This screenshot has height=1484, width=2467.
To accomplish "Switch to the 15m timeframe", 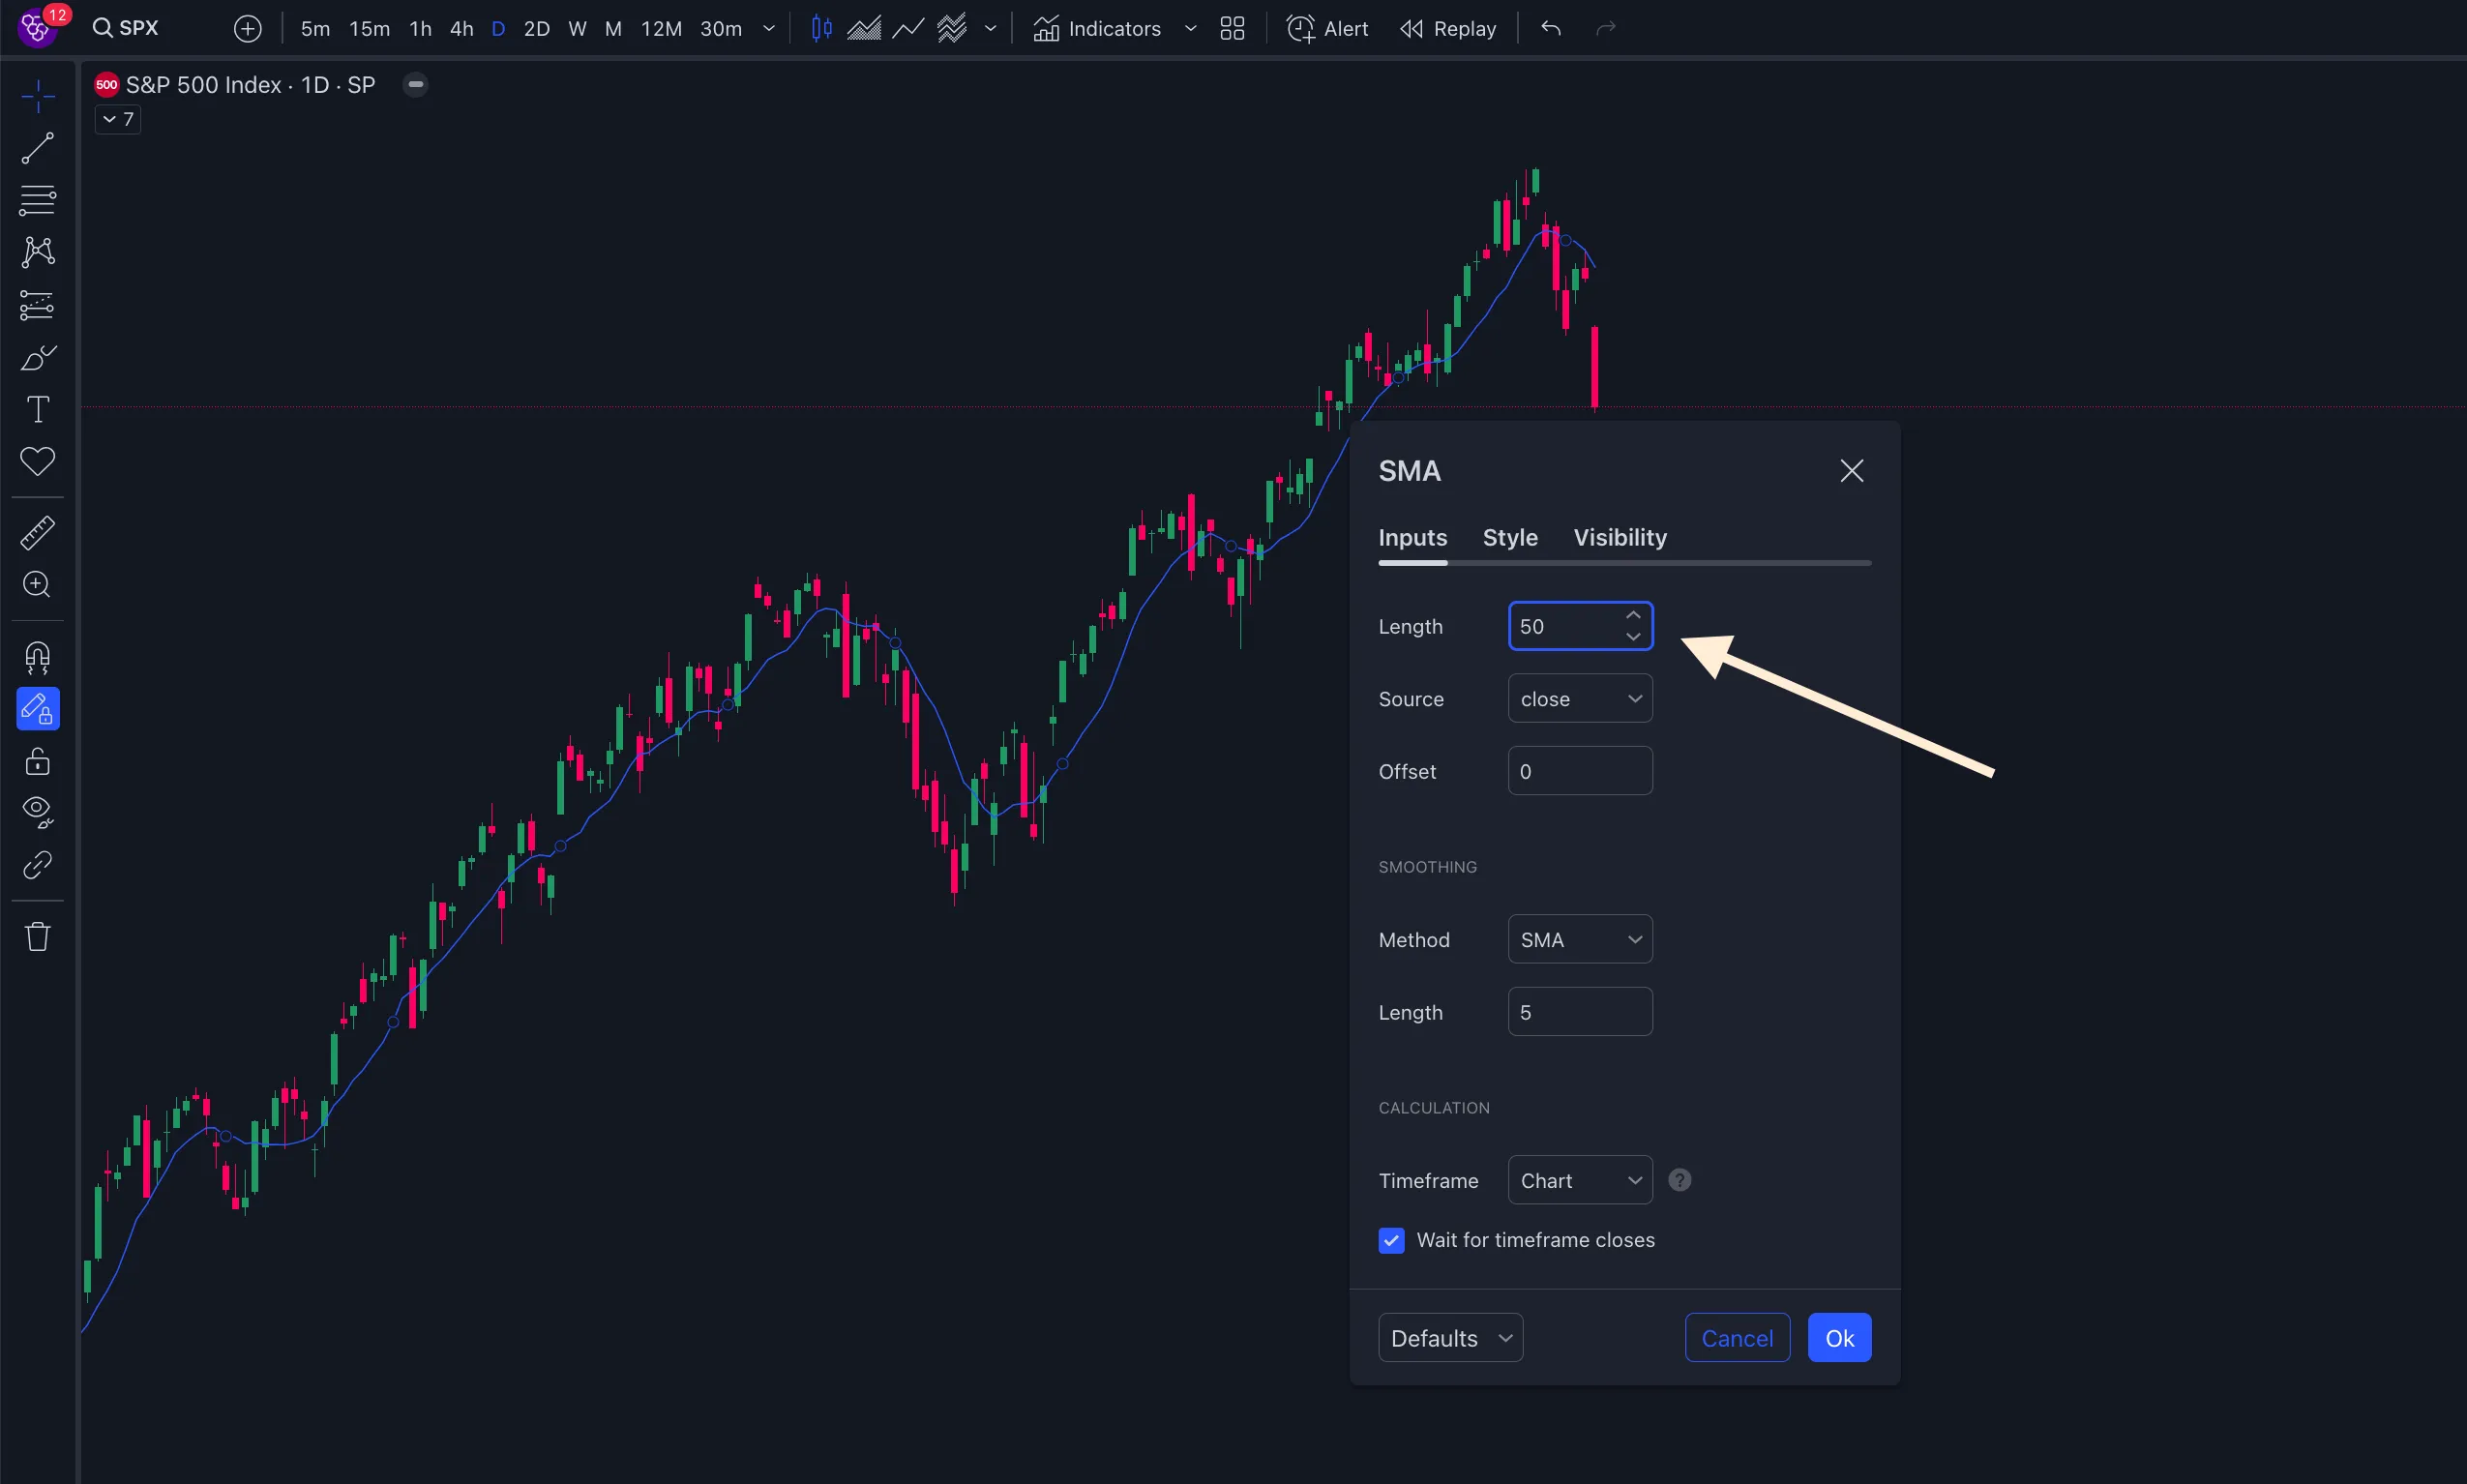I will pos(369,29).
